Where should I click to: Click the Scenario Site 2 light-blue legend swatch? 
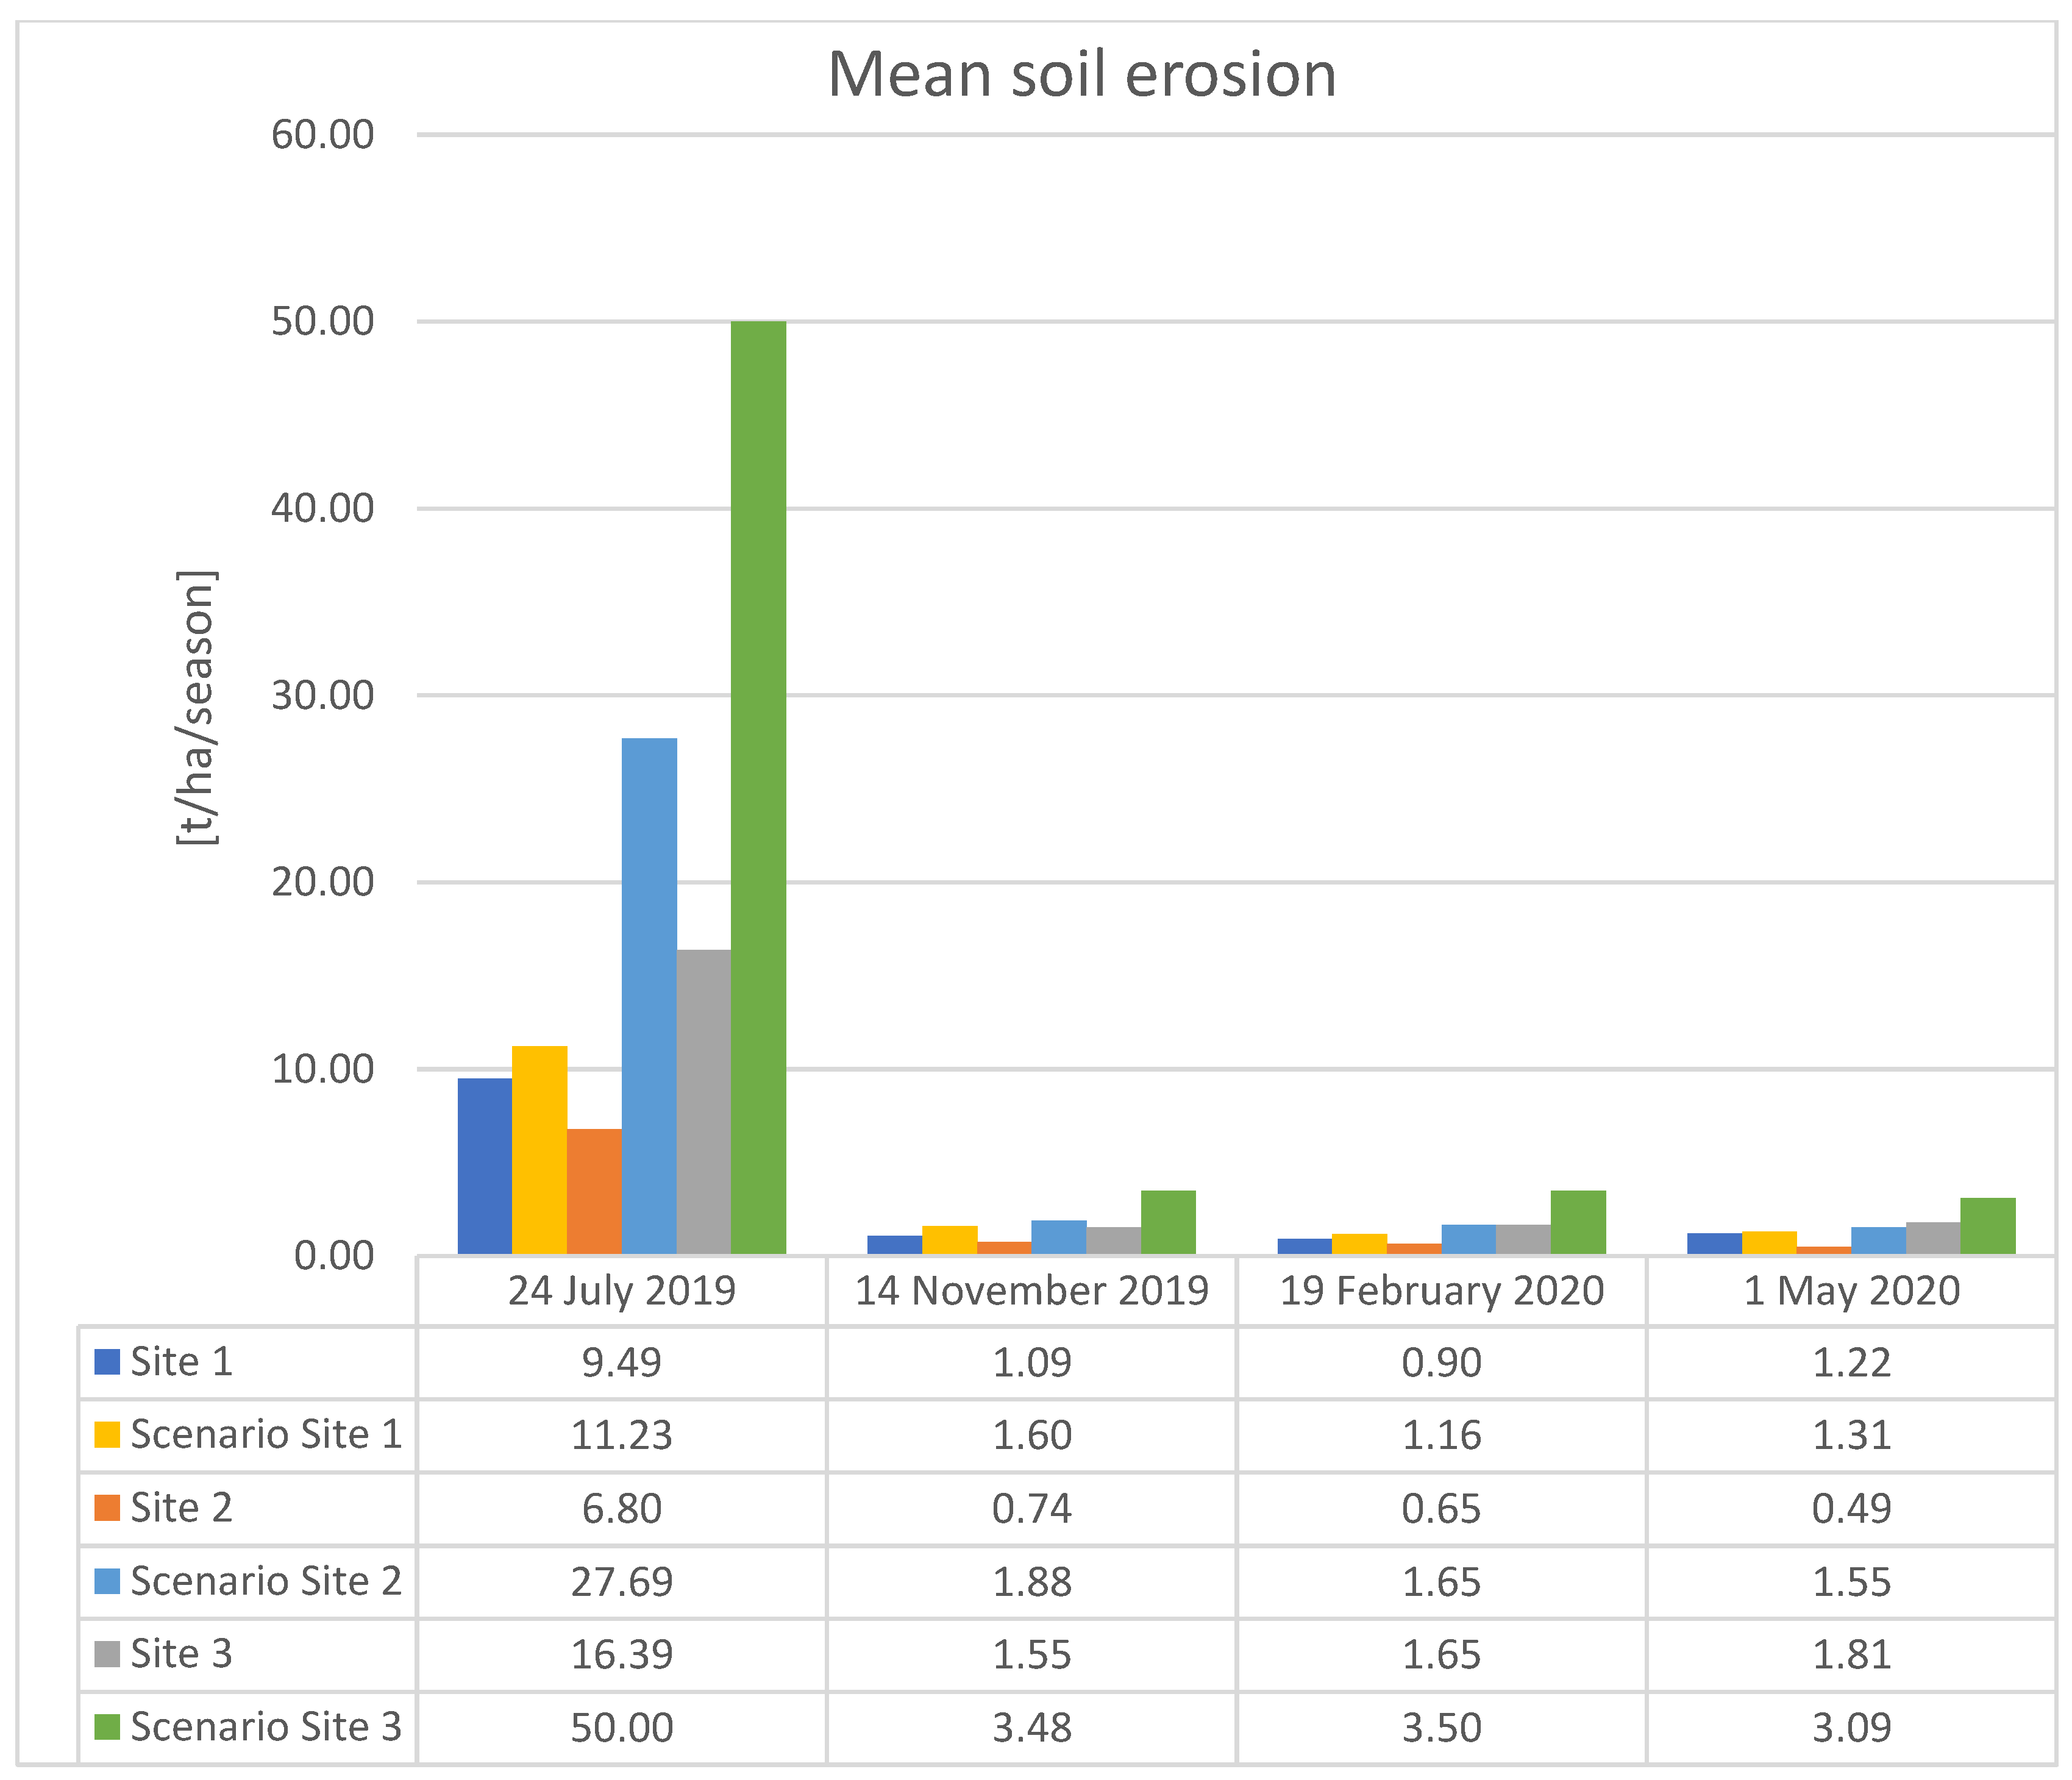click(x=107, y=1581)
